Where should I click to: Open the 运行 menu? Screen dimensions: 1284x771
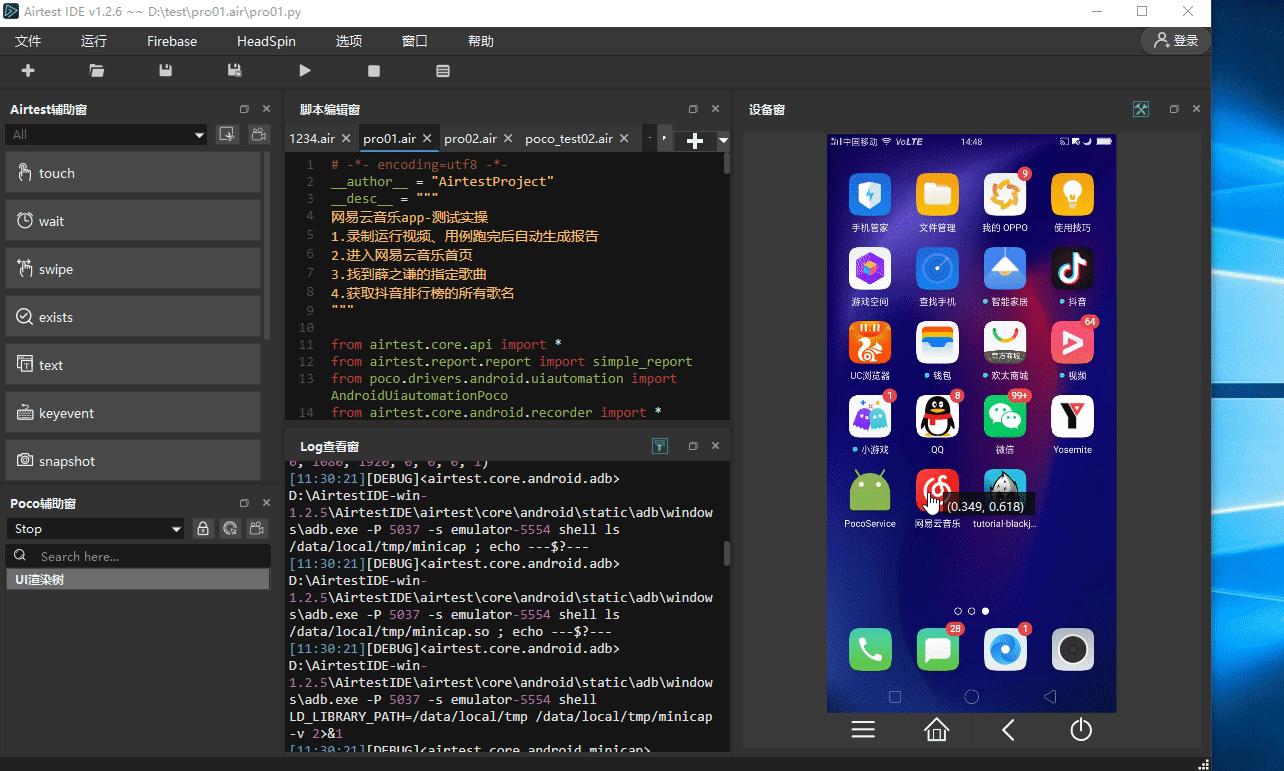(93, 41)
